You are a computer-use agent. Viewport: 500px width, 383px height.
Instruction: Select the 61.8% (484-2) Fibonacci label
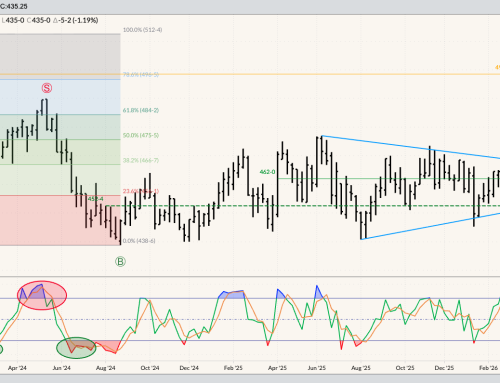point(141,110)
